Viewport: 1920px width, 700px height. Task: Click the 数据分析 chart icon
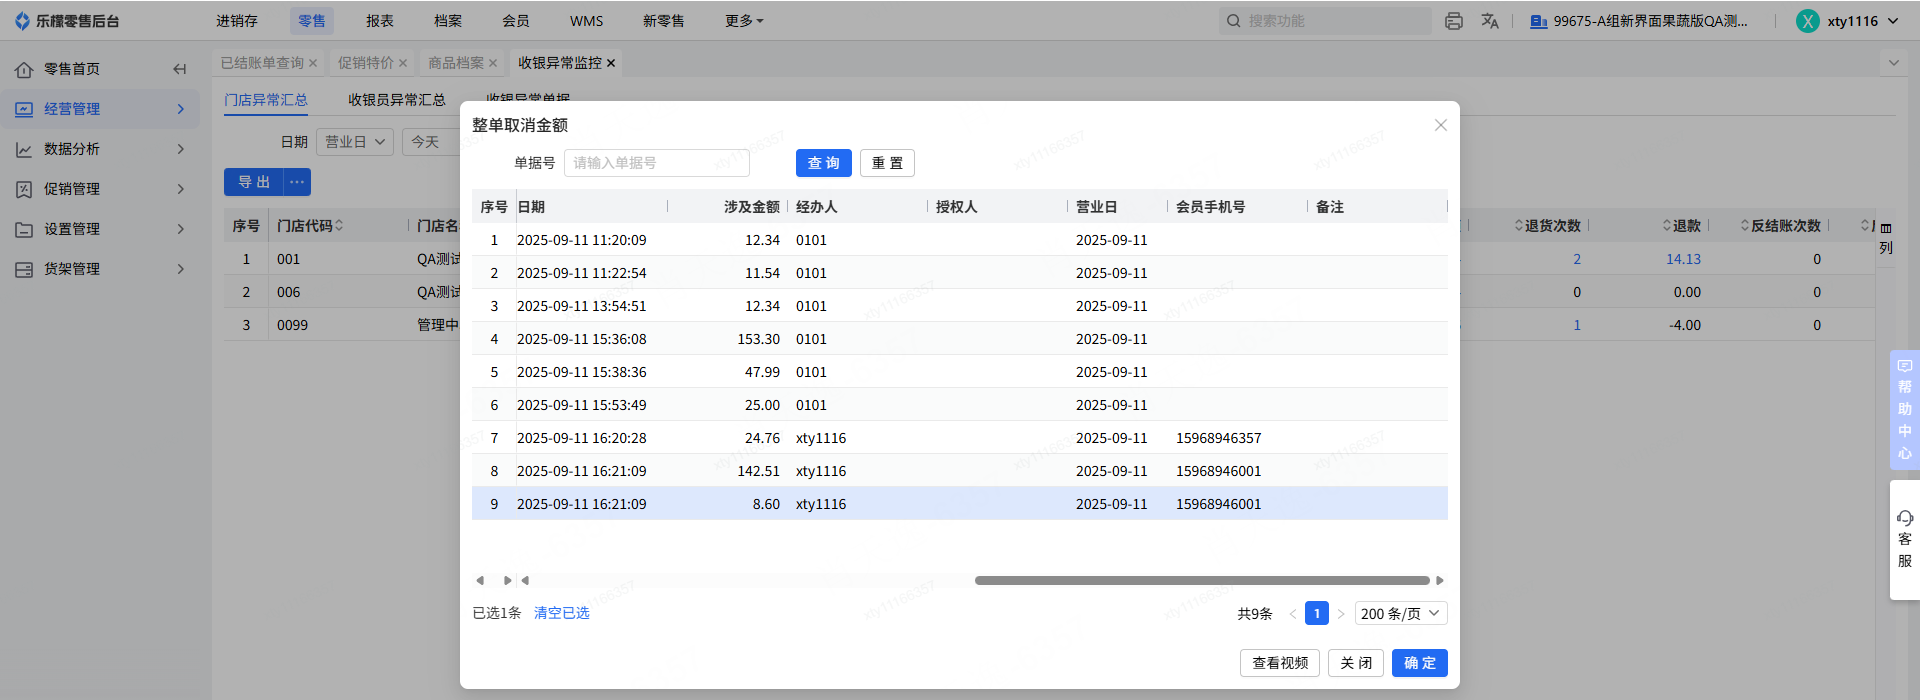coord(24,149)
